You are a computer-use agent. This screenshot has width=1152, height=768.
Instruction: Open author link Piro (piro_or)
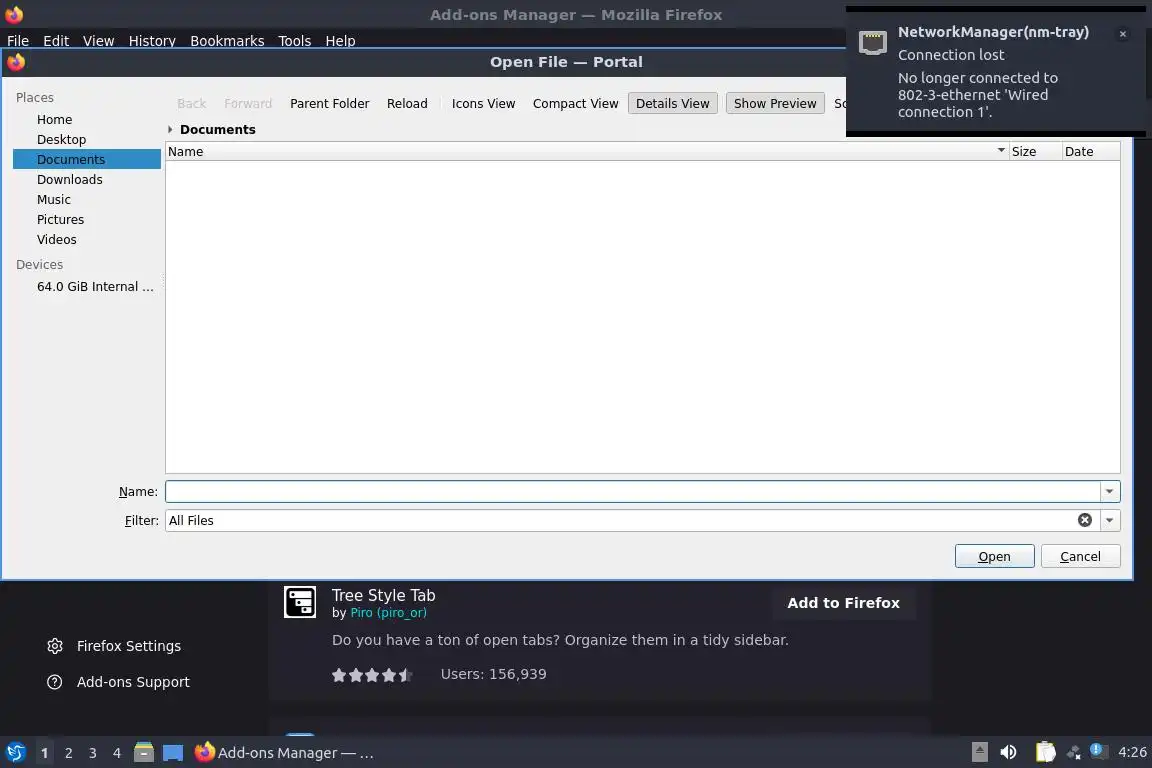(x=388, y=613)
